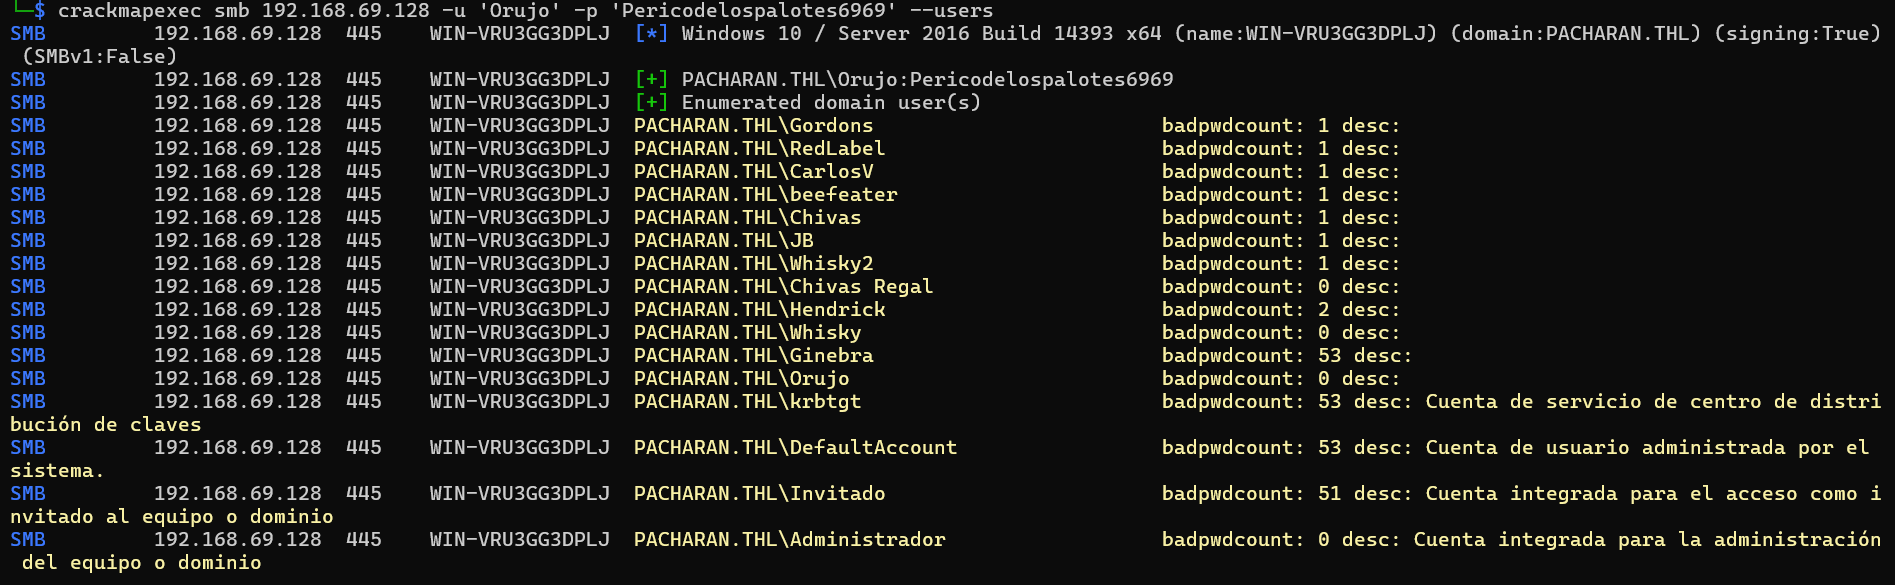
Task: Click the PACHARAN.THL\RedLabel username
Action: point(759,149)
